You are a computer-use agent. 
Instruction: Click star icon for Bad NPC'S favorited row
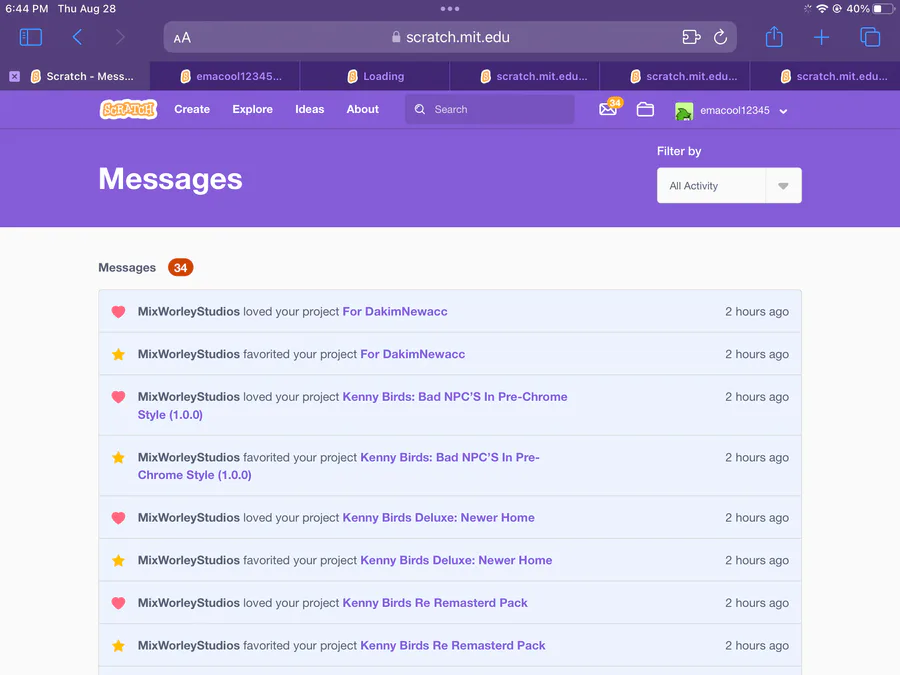coord(118,457)
